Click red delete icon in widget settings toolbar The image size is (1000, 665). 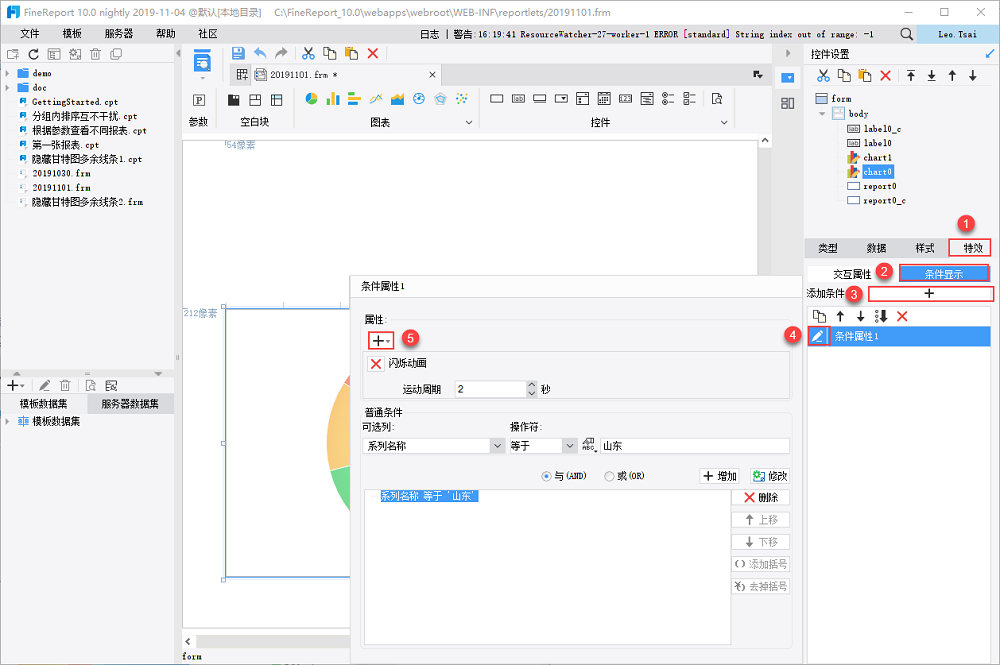(x=885, y=76)
